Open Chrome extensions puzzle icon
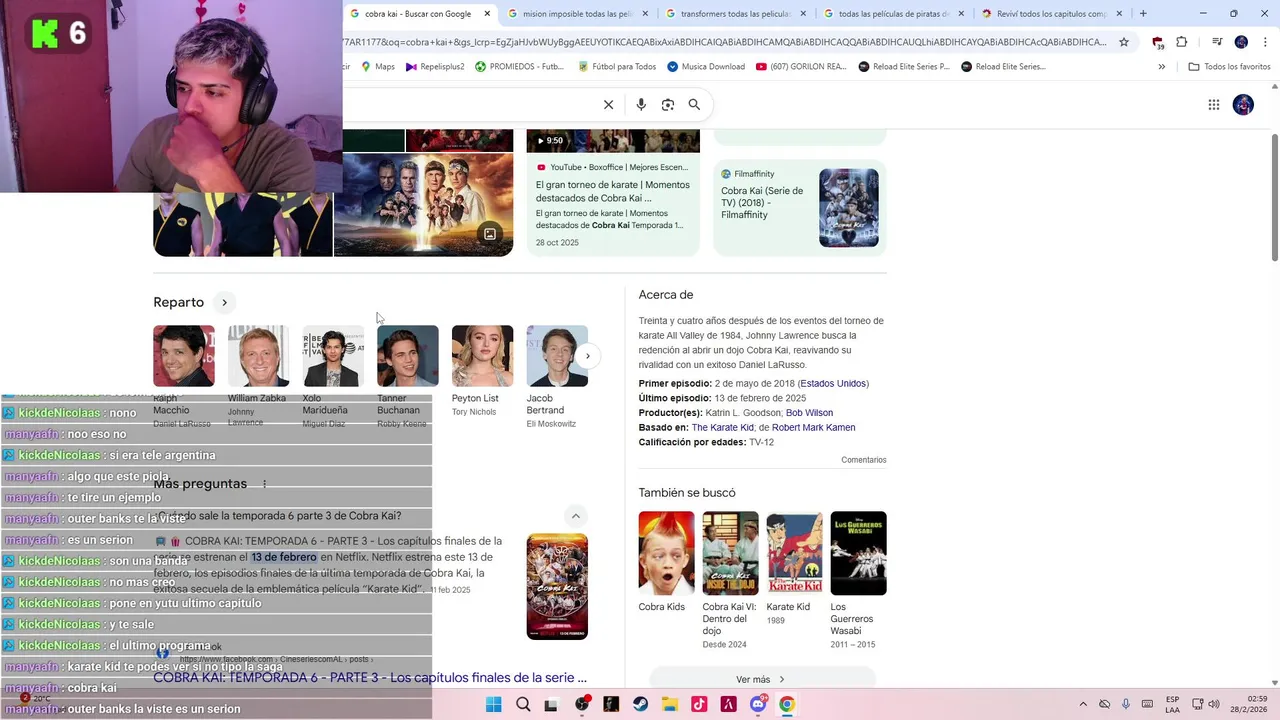This screenshot has height=720, width=1280. click(1182, 42)
